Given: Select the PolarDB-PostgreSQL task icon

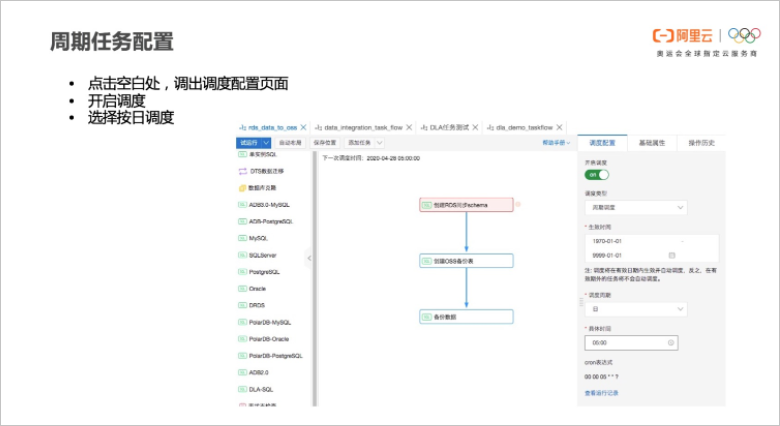Looking at the screenshot, I should [x=242, y=356].
